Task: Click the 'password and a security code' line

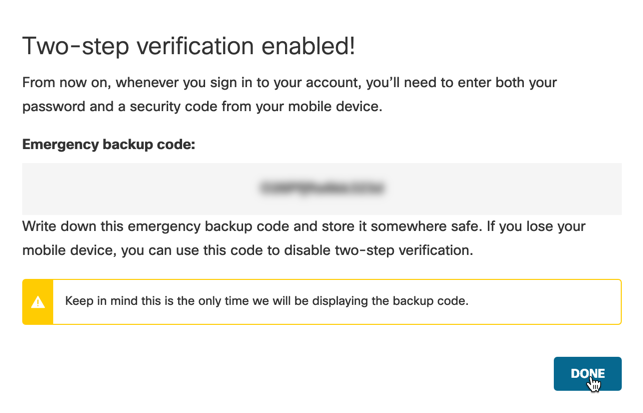Action: point(202,107)
